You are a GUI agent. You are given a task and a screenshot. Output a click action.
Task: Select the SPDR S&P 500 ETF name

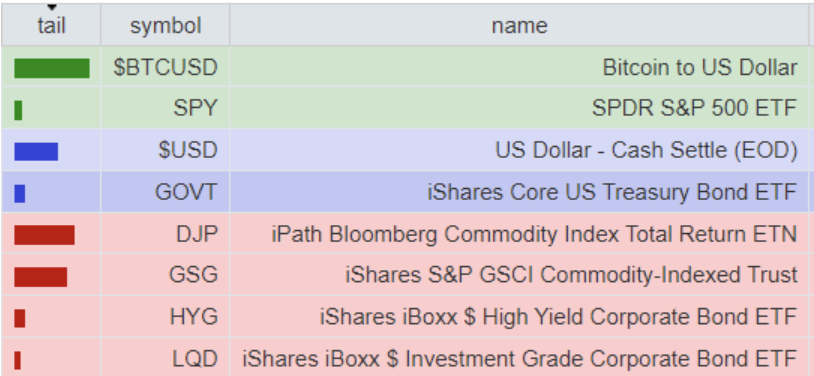pos(694,108)
